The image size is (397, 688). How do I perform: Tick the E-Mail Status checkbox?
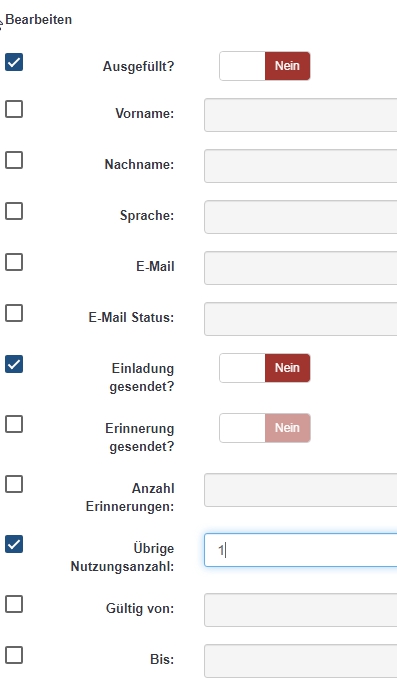[14, 313]
